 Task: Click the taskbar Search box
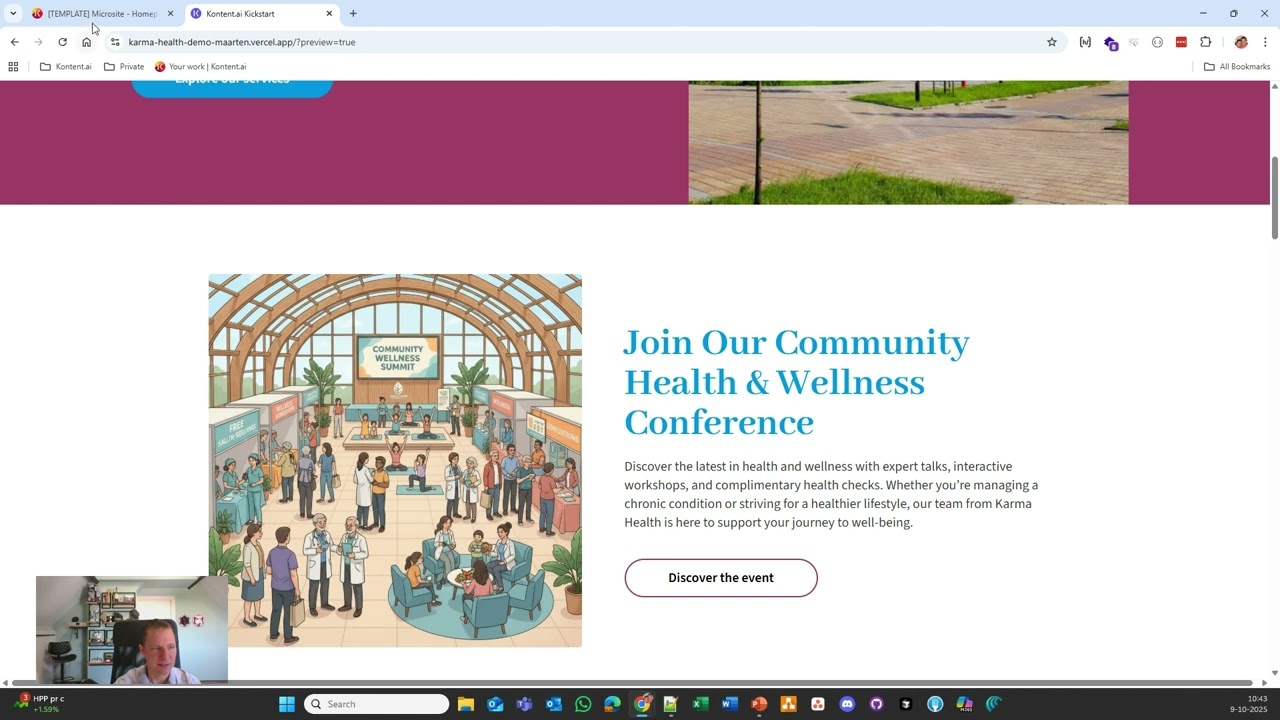tap(376, 704)
